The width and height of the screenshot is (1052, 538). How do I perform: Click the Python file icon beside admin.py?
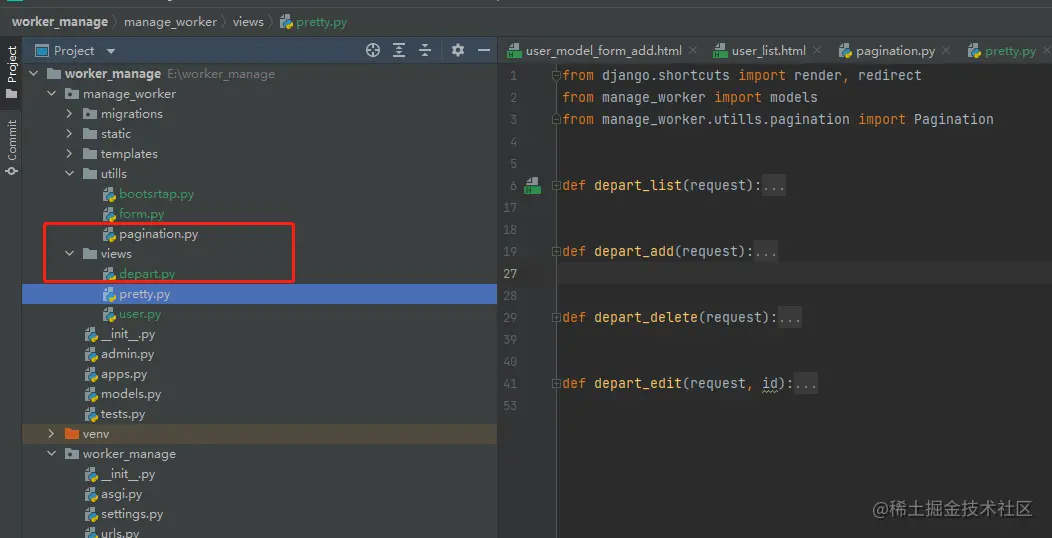coord(91,354)
